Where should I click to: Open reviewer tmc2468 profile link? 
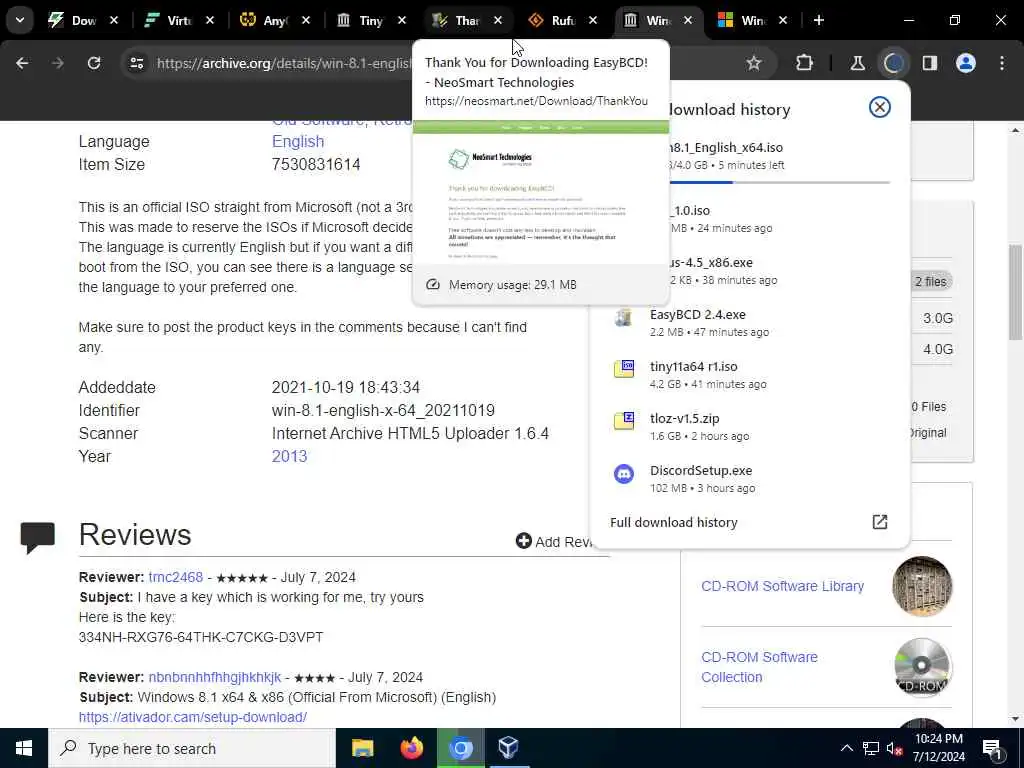176,577
